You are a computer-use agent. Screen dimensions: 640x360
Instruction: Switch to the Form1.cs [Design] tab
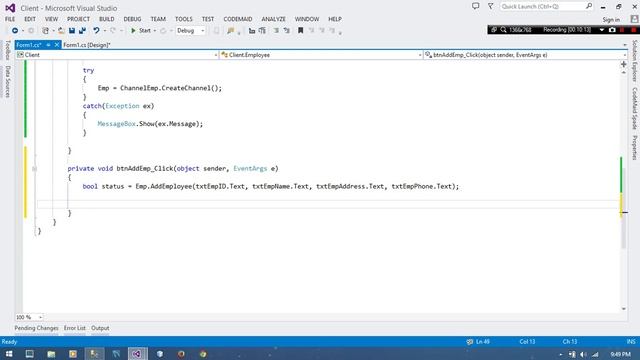[x=87, y=45]
